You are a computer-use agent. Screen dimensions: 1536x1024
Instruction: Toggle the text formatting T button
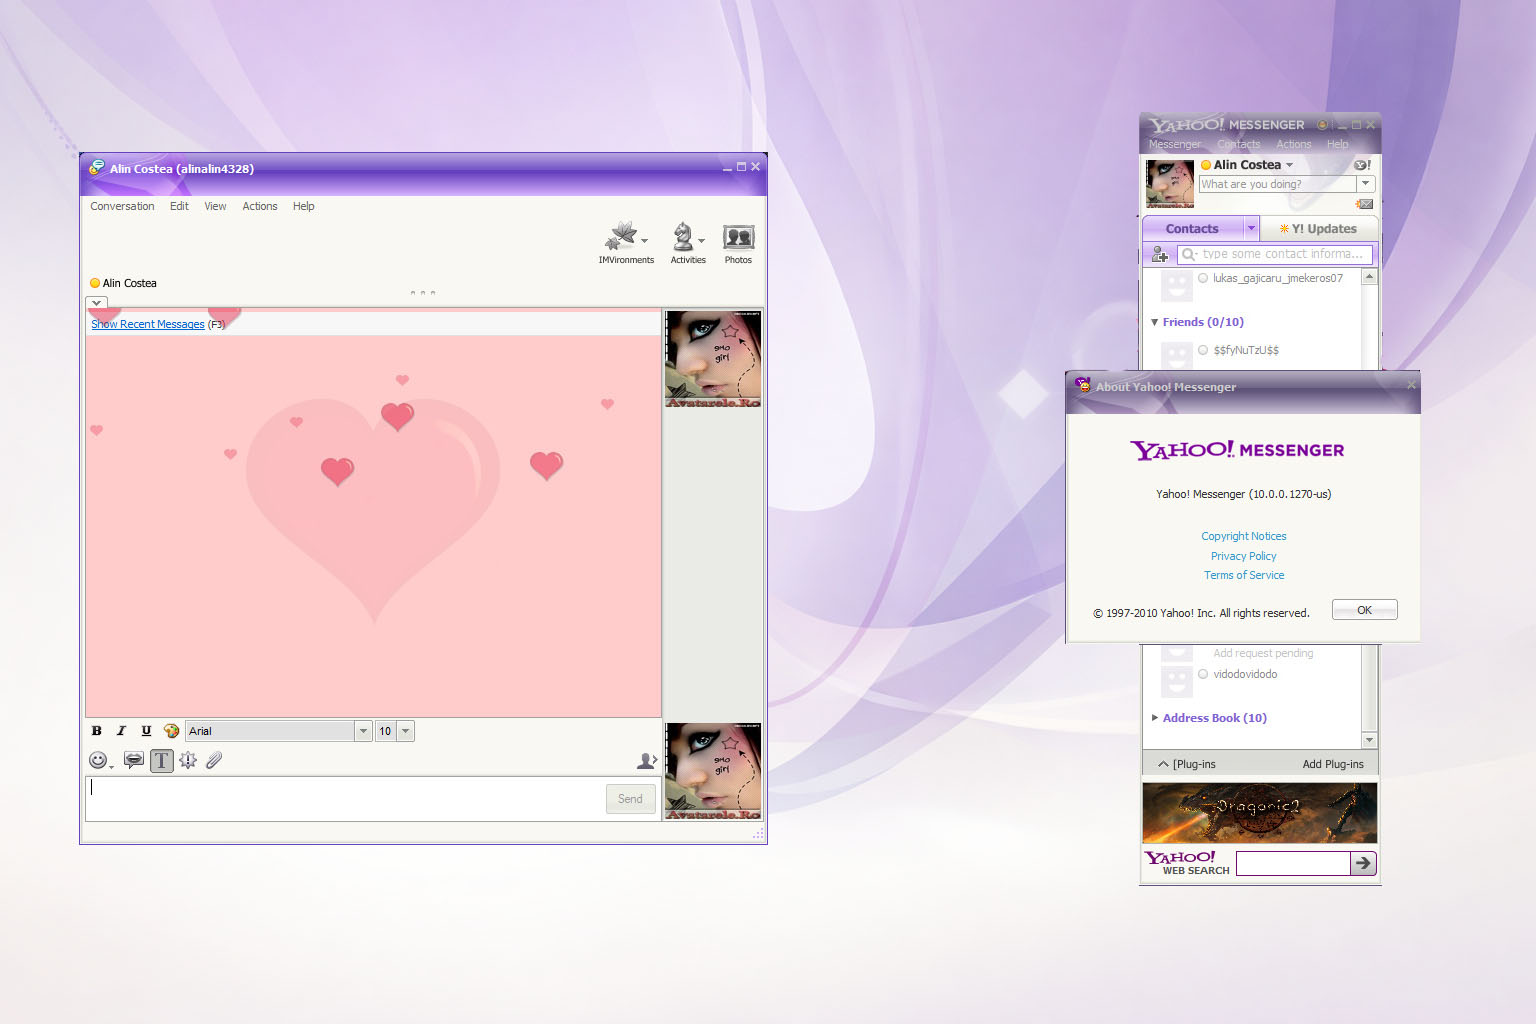[161, 760]
